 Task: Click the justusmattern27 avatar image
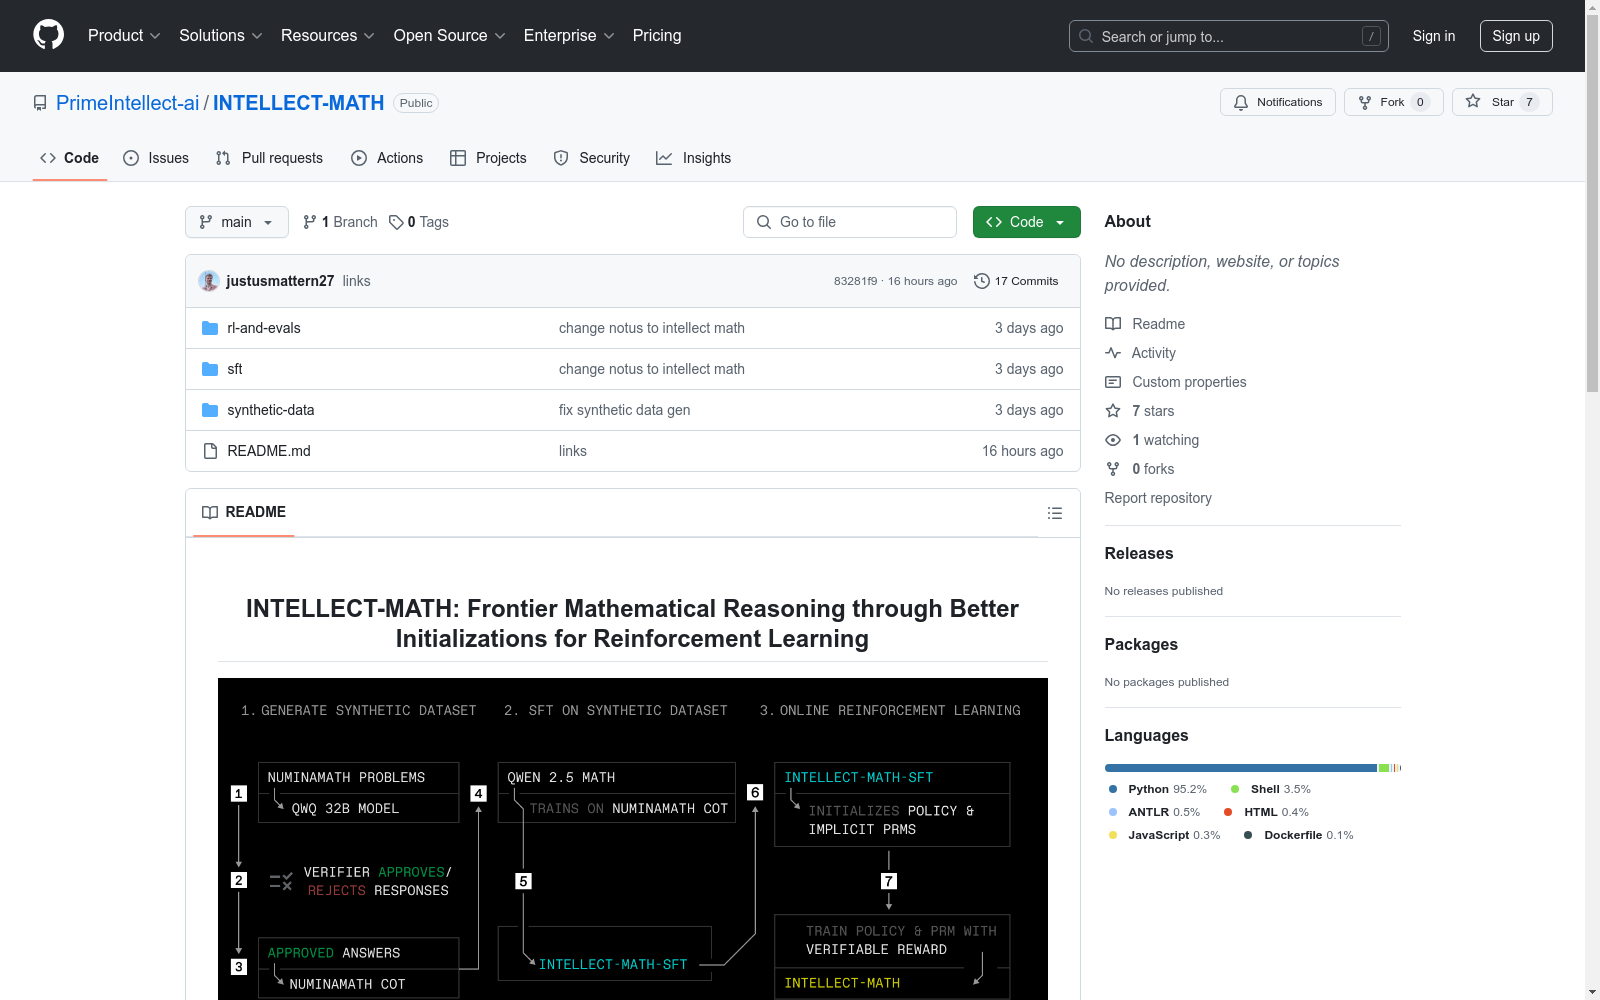click(x=209, y=281)
